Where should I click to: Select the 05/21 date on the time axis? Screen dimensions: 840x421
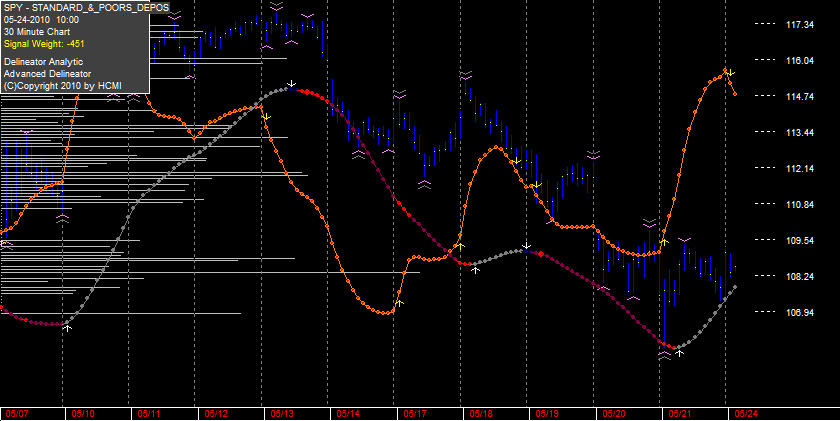point(680,414)
